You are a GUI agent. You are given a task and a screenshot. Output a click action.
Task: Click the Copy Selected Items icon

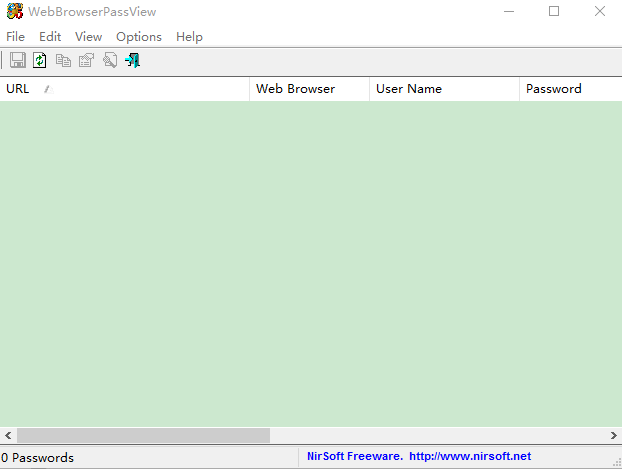63,61
